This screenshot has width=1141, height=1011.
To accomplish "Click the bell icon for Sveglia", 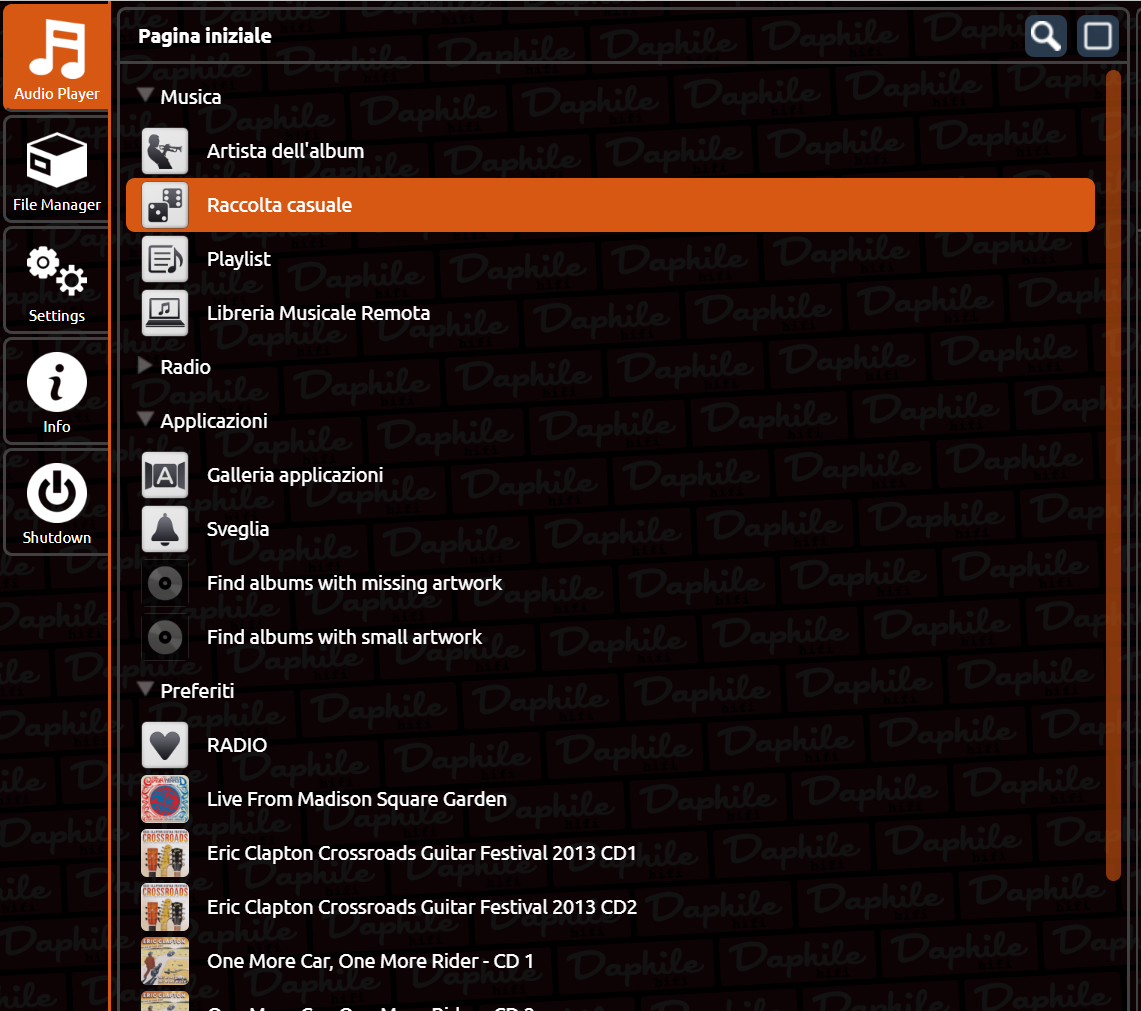I will coord(164,529).
